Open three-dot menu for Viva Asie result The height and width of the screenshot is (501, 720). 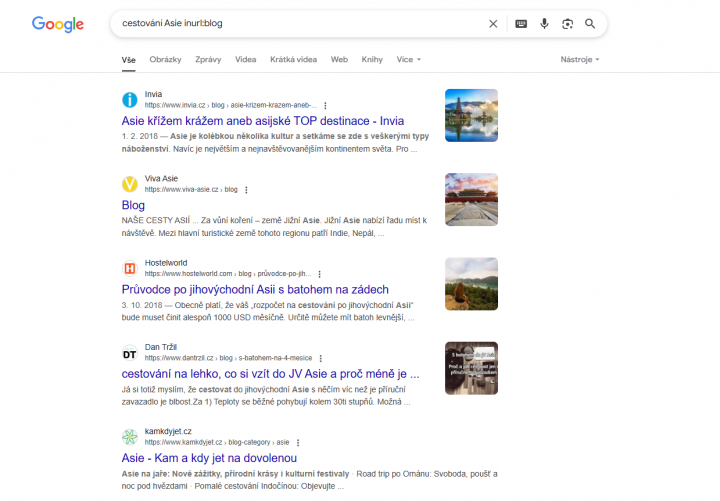coord(246,190)
